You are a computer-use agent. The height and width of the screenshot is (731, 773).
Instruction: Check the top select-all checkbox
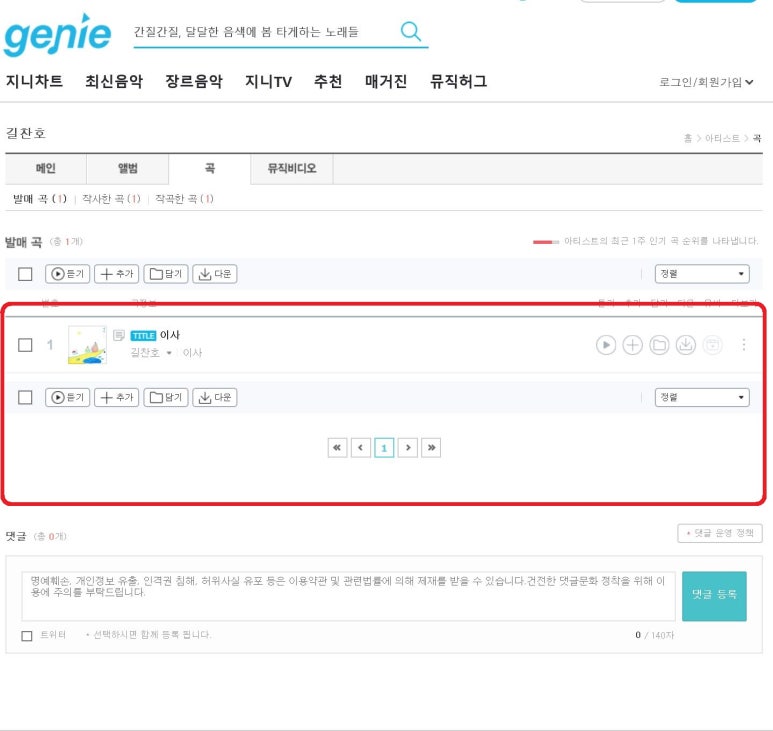[25, 274]
